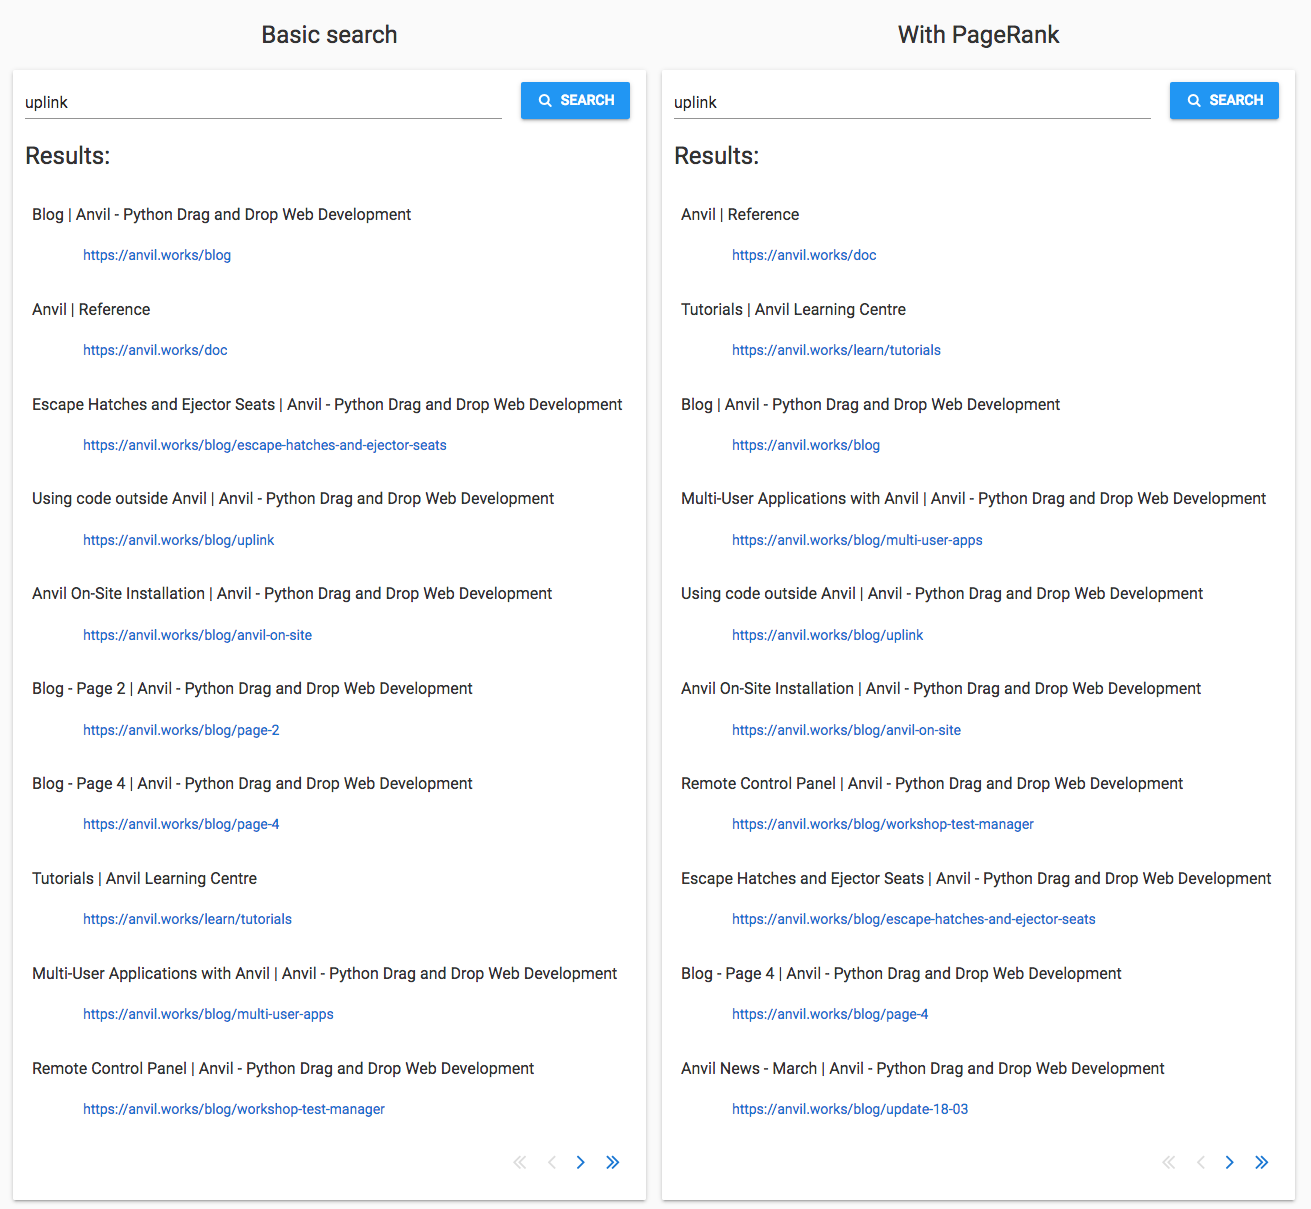Open blog/page-2 link in Basic search results
The image size is (1311, 1209).
[181, 730]
